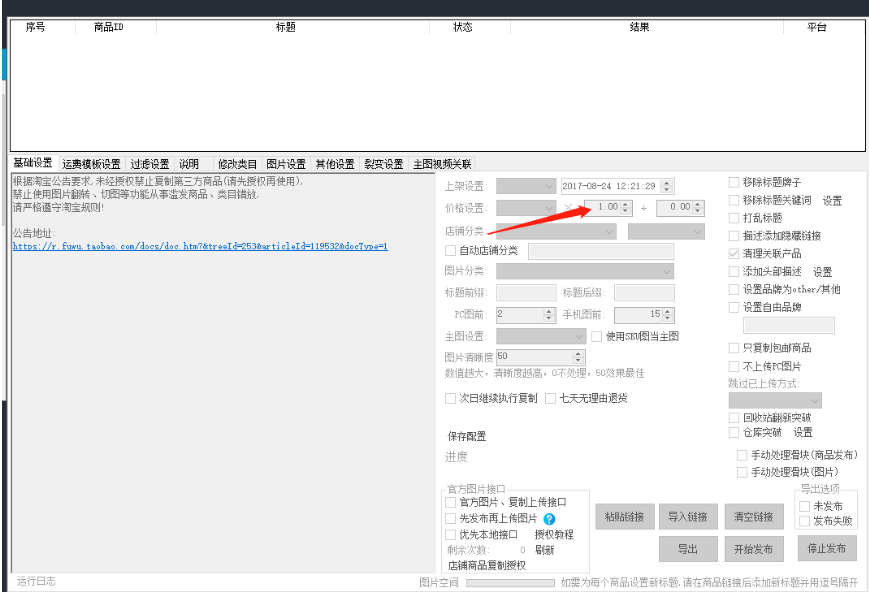Enable 自动店铺分类 checkbox

coord(450,251)
